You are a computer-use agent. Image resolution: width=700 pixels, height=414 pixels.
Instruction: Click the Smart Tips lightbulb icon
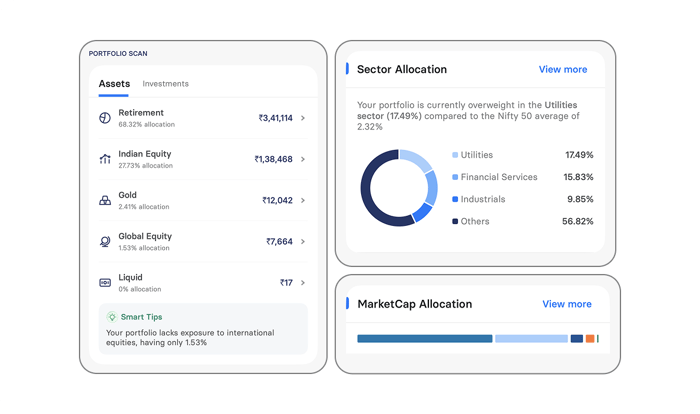click(112, 316)
